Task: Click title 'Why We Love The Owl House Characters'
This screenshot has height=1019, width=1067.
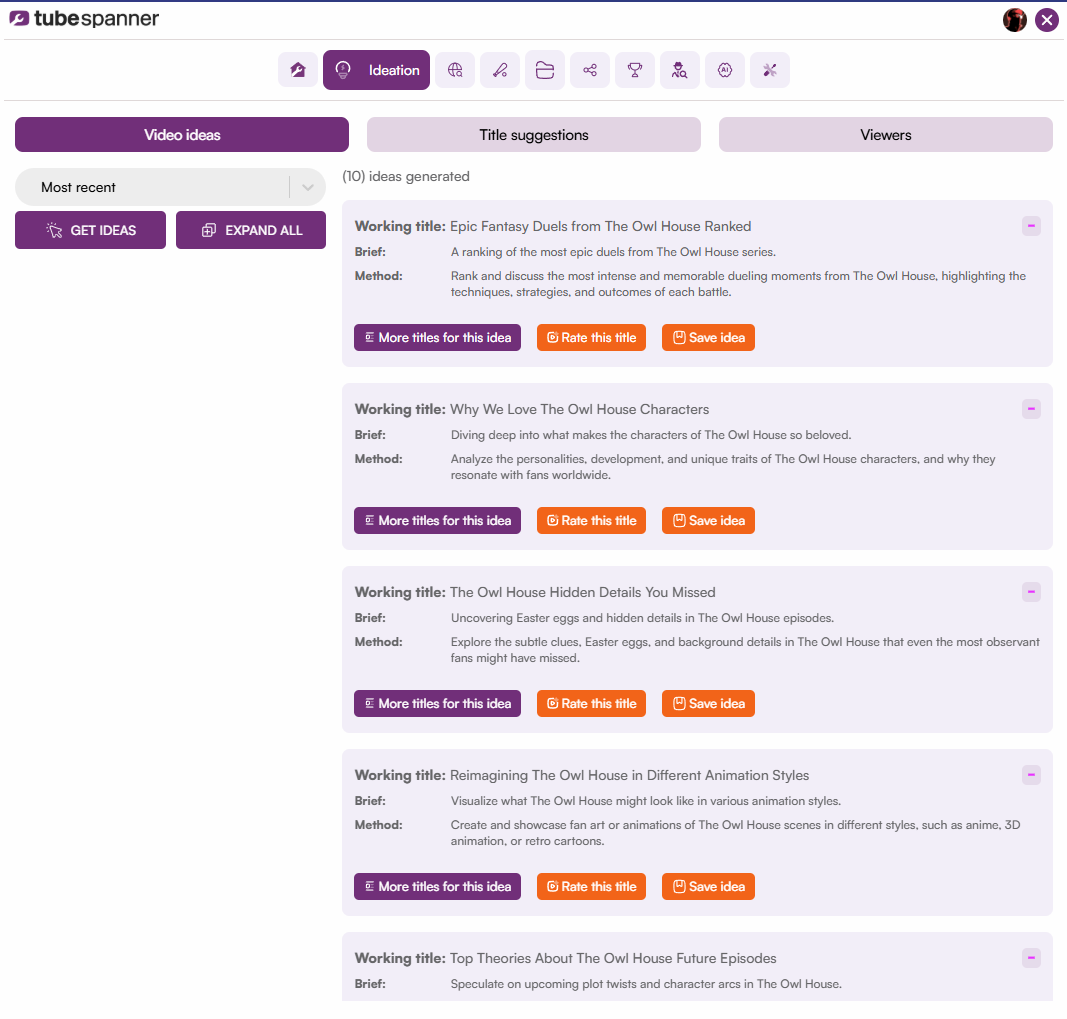Action: pos(579,409)
